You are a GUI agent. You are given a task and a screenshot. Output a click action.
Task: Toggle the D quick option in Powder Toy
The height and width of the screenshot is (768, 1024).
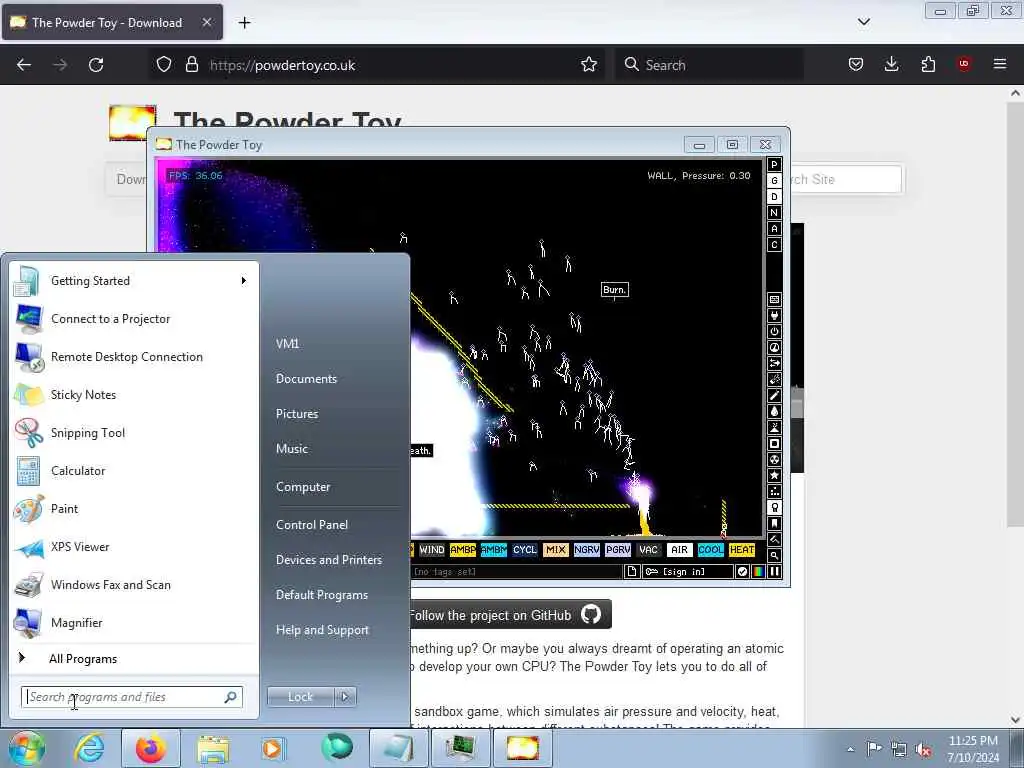point(774,197)
